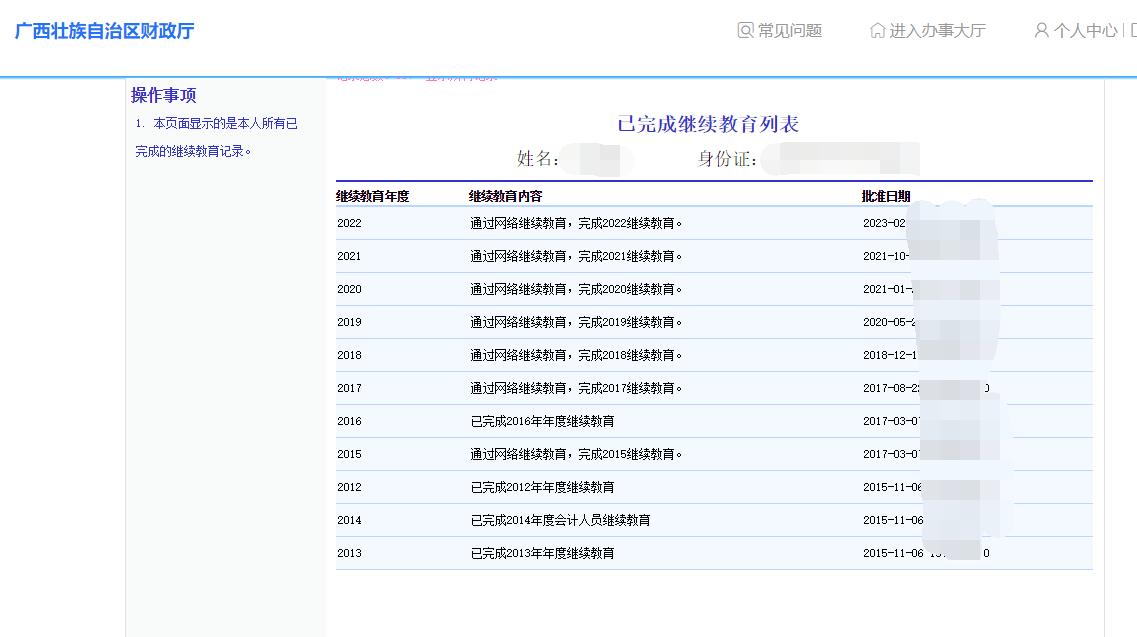Viewport: 1137px width, 637px height.
Task: Click the magnifier icon beside 常见问题
Action: (x=745, y=30)
